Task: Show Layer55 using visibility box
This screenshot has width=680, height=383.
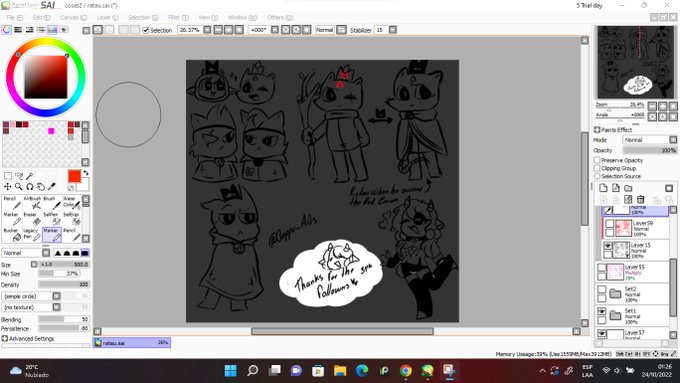Action: 601,268
